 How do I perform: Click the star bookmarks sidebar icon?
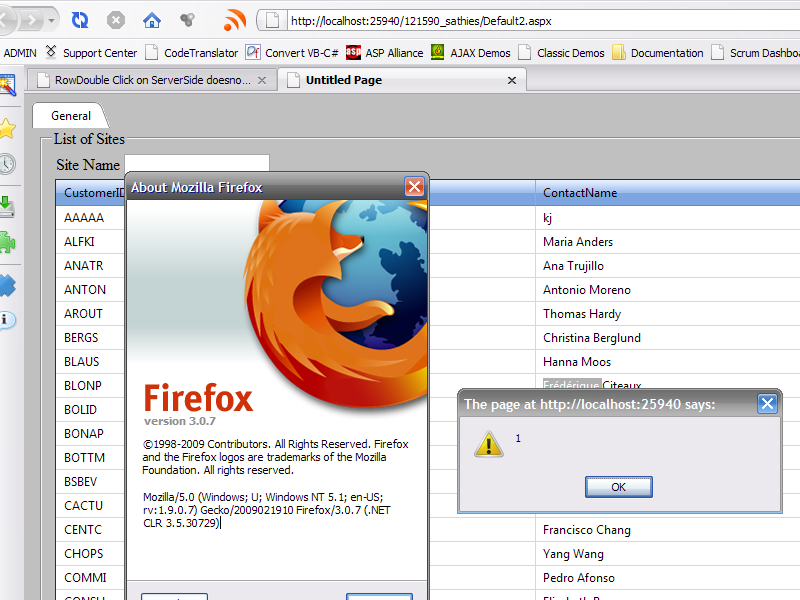pos(8,129)
